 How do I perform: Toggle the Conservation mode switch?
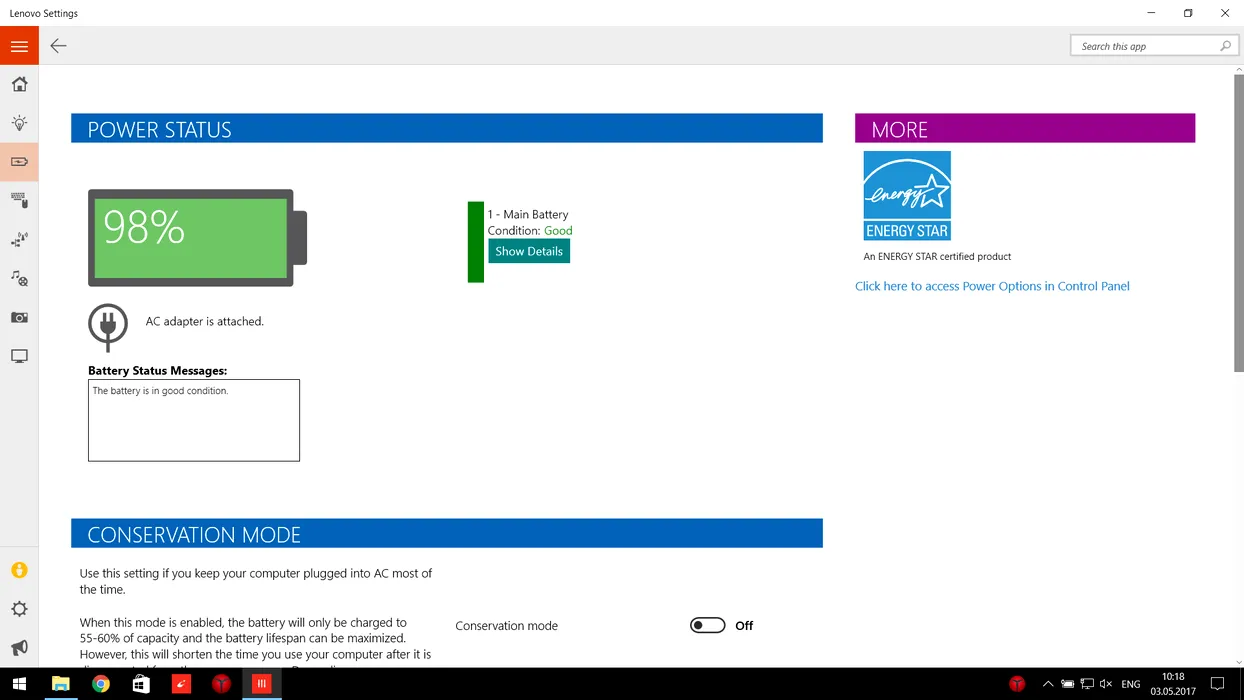coord(707,625)
